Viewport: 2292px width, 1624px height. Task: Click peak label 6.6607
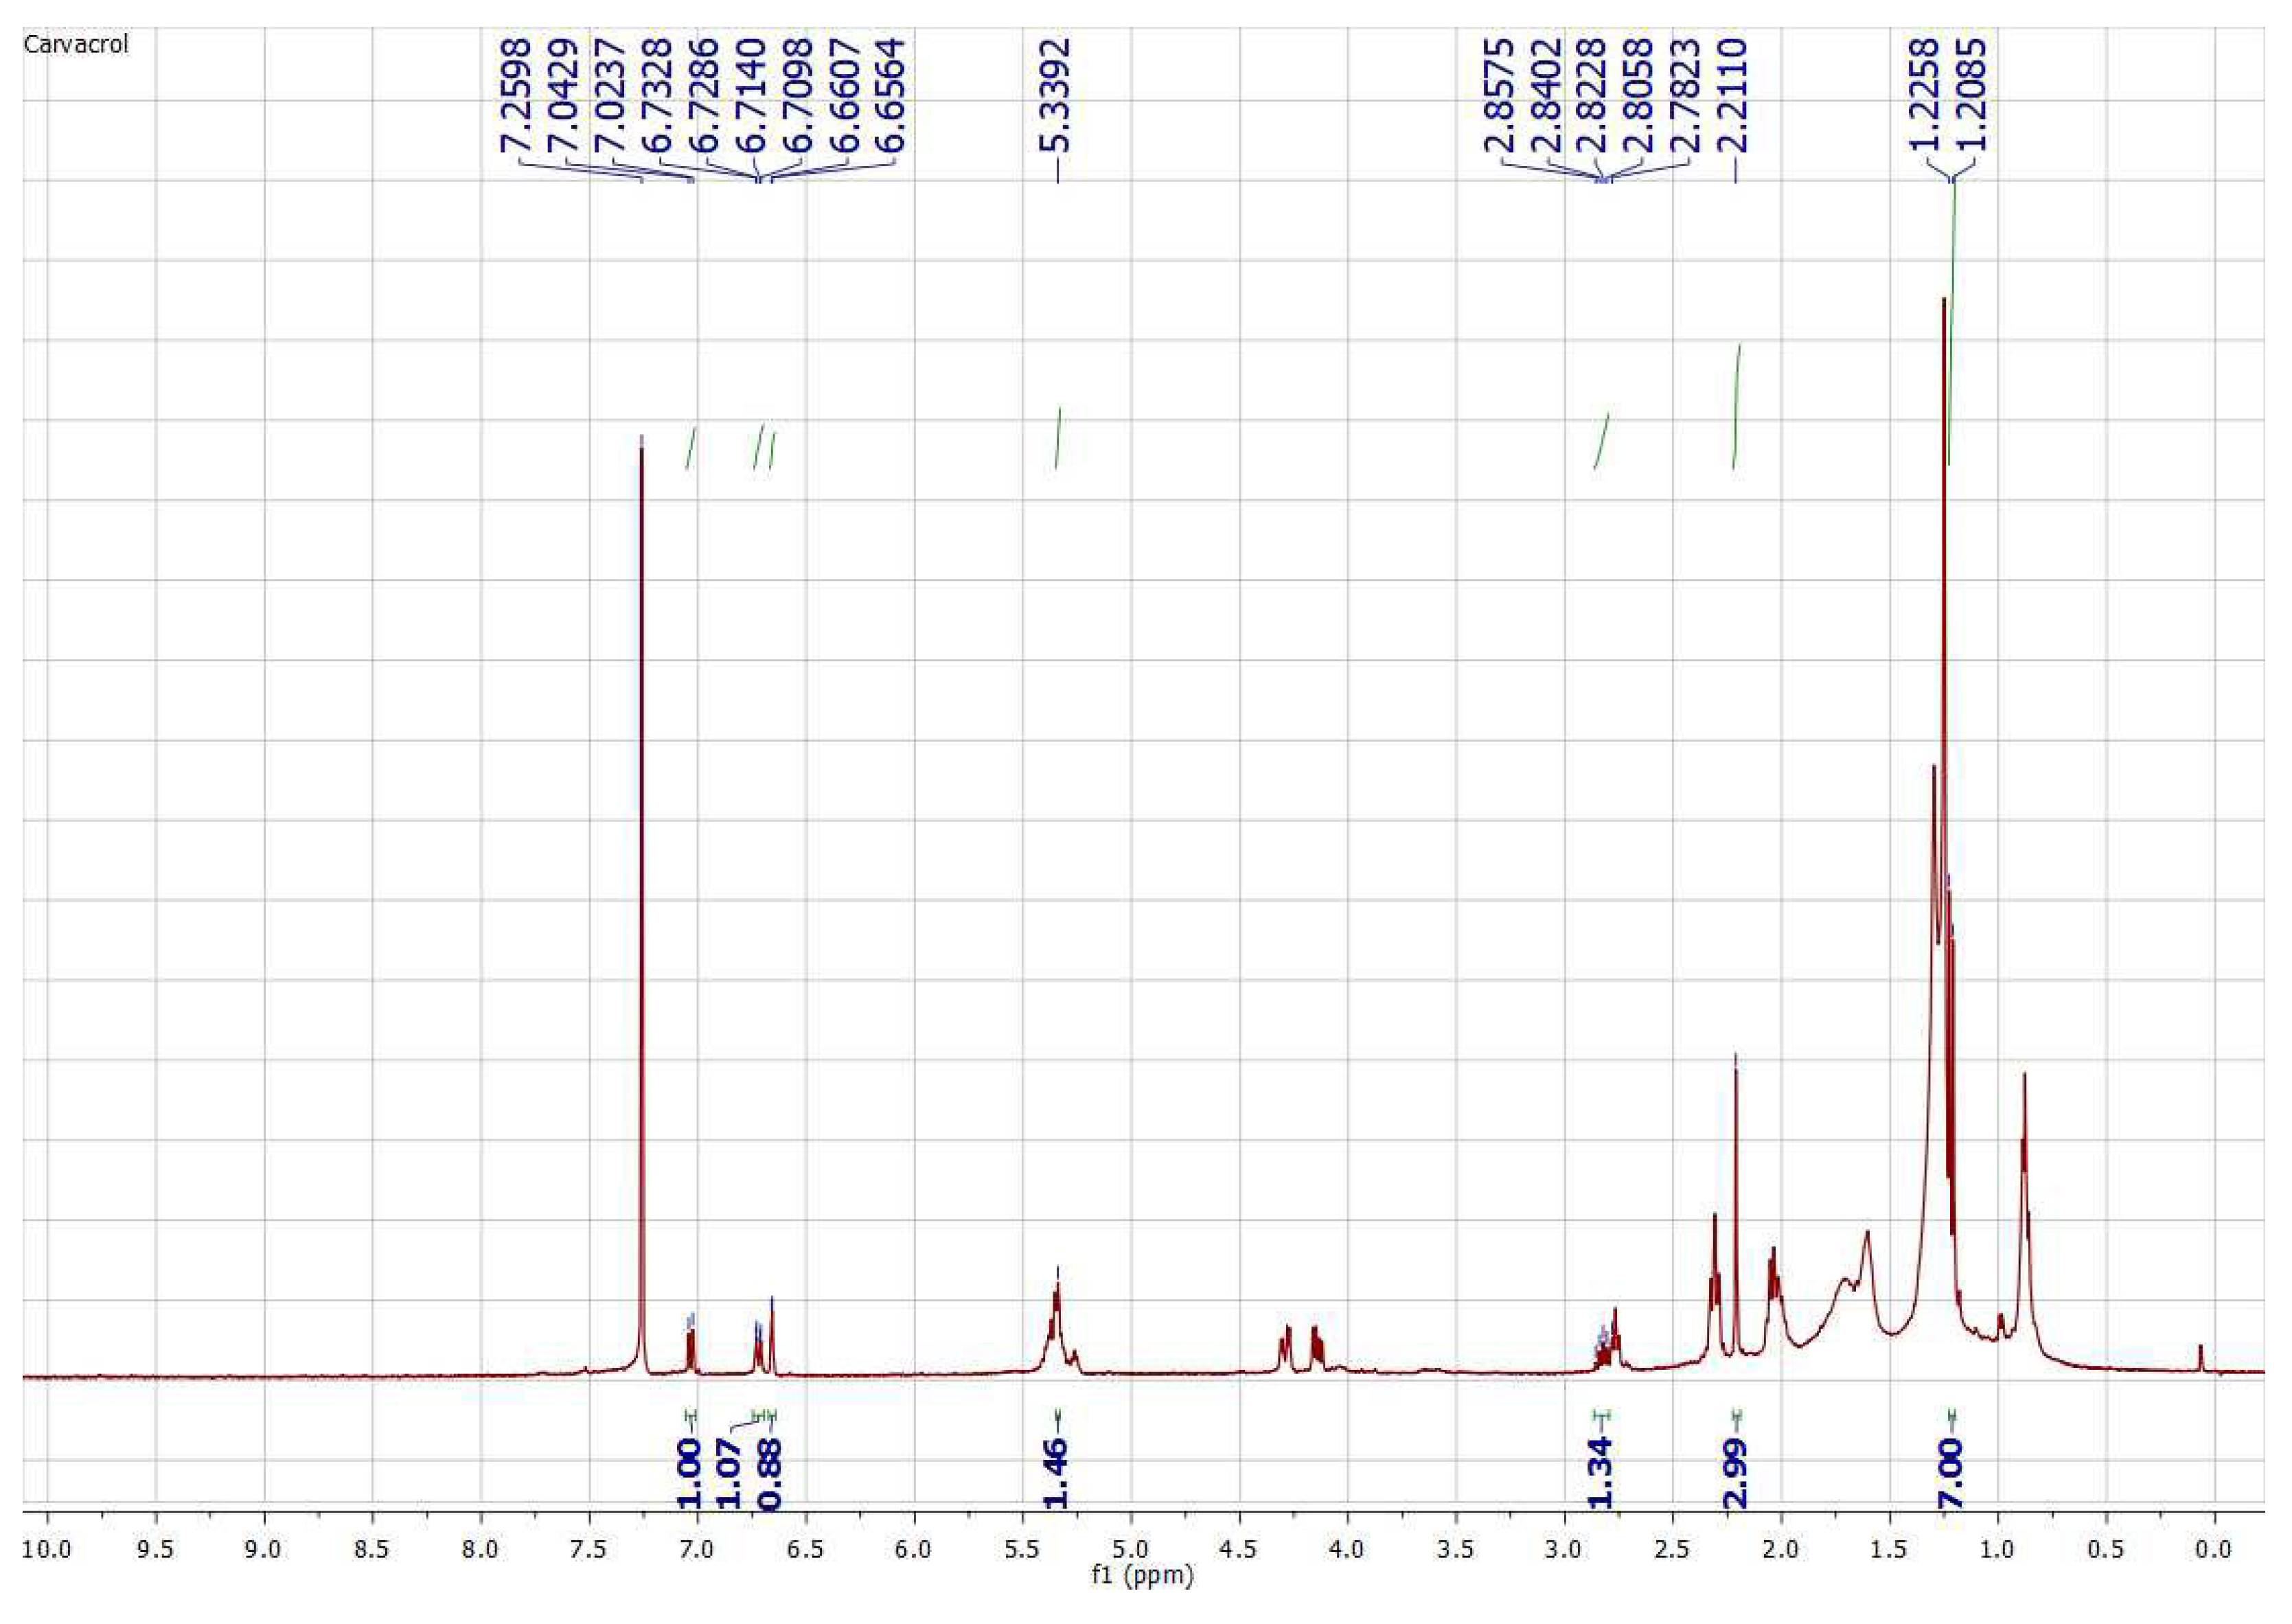845,96
